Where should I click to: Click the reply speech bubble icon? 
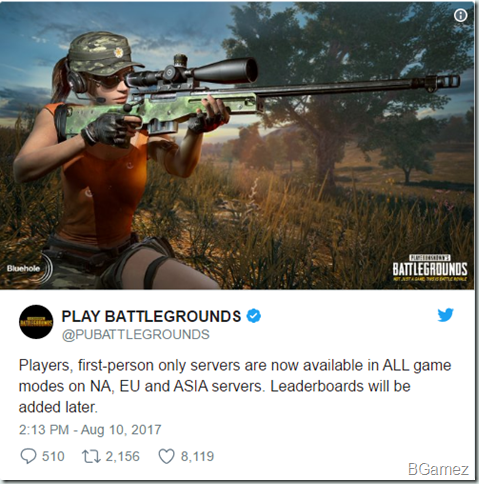[x=28, y=456]
